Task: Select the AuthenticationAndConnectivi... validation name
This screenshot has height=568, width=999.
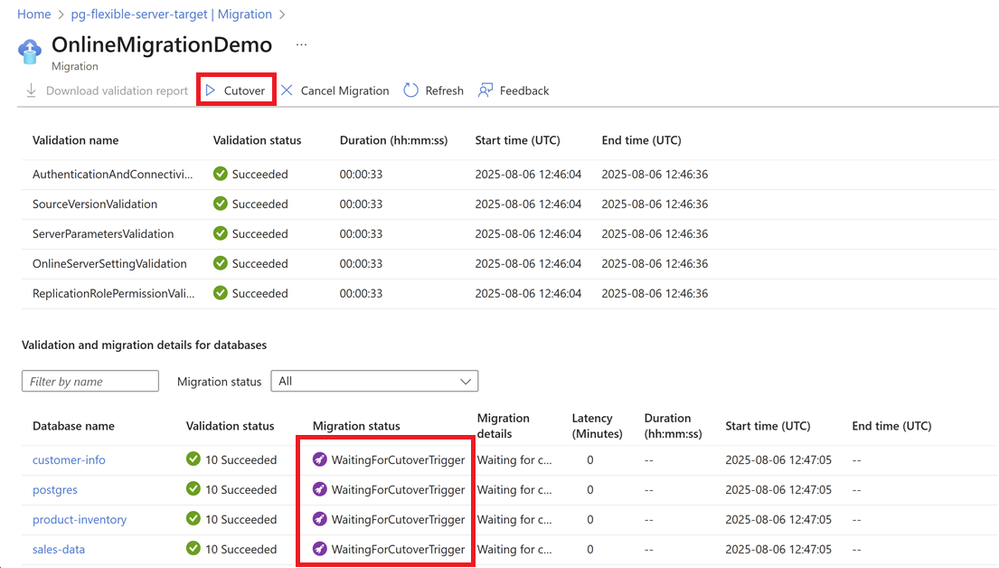Action: (112, 174)
